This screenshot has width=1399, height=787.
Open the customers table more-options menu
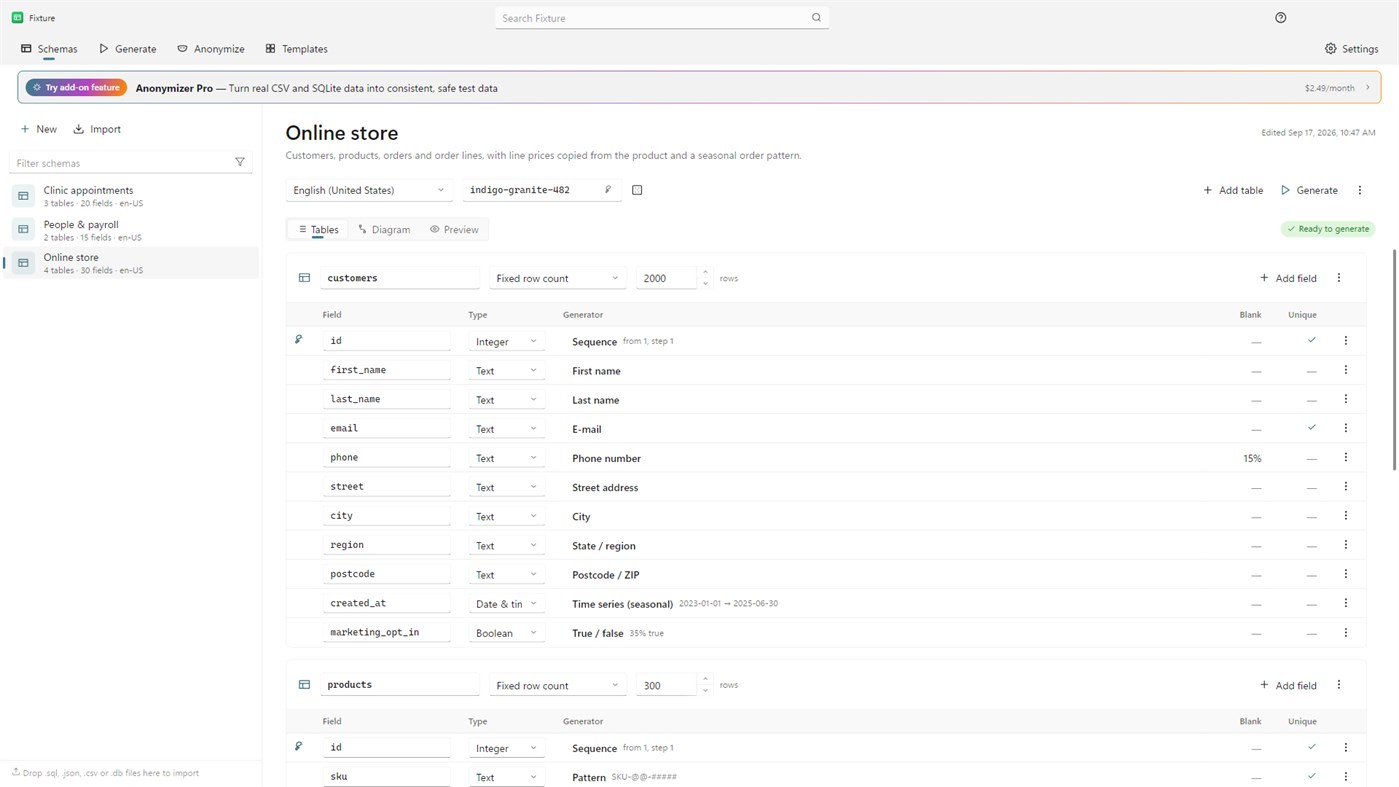click(x=1339, y=278)
